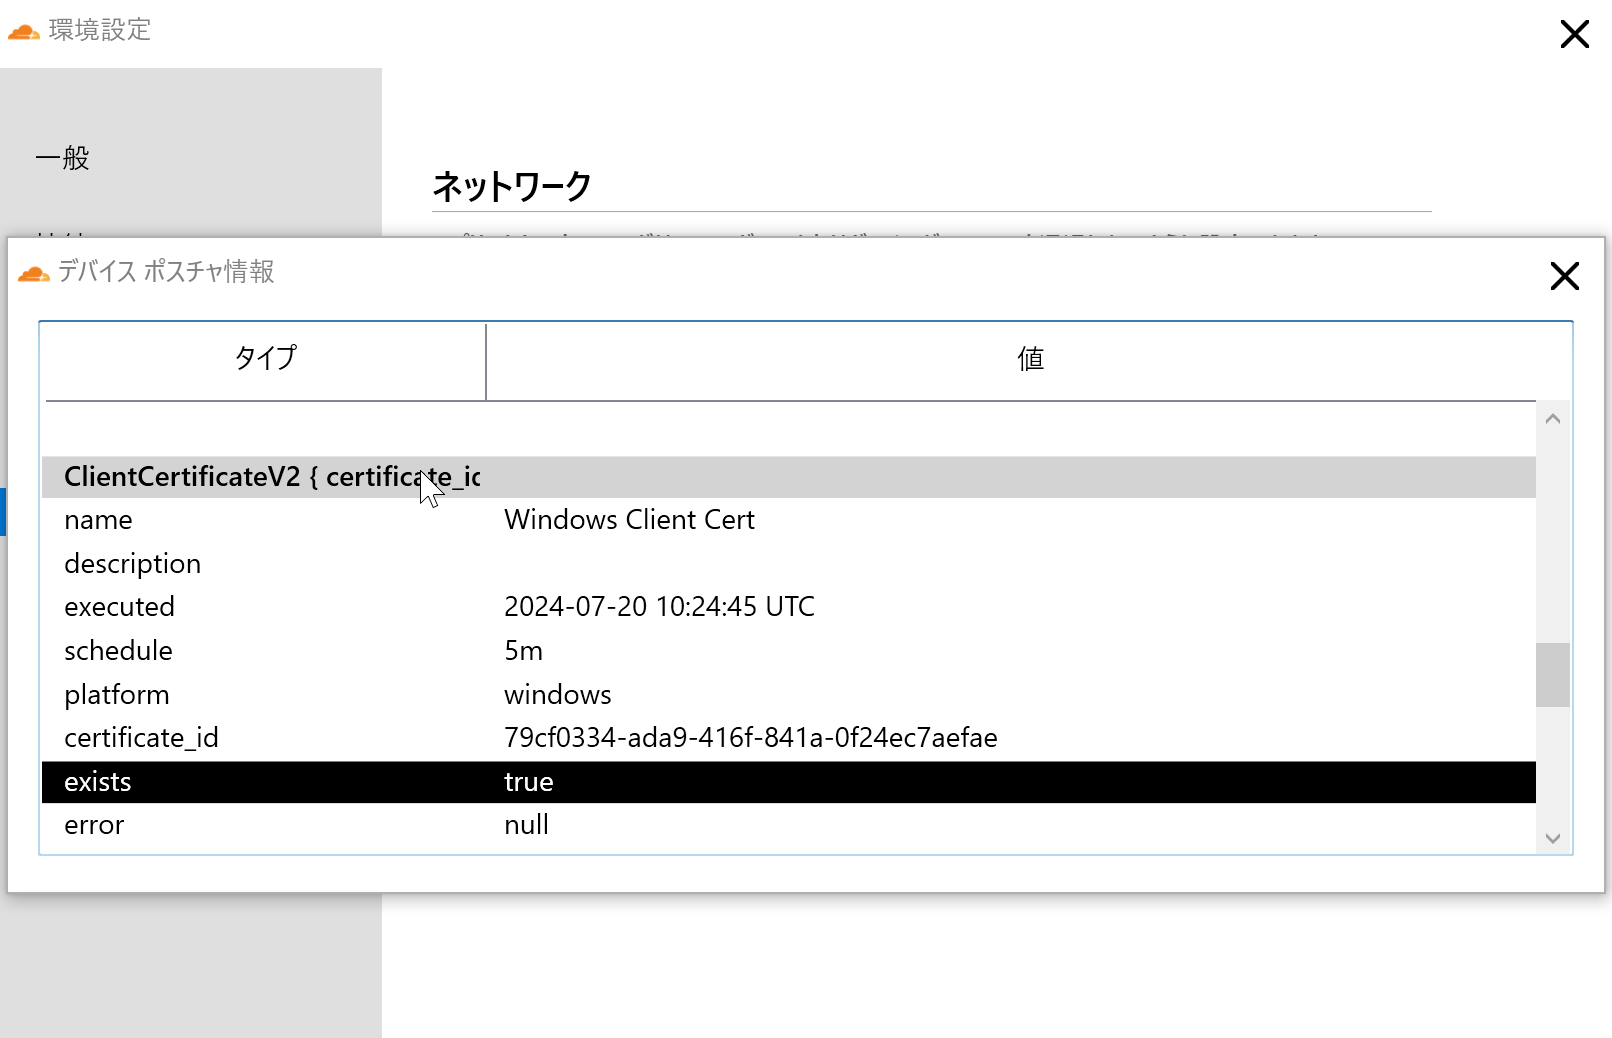Image resolution: width=1612 pixels, height=1038 pixels.
Task: Close the 環境設定 window
Action: point(1574,33)
